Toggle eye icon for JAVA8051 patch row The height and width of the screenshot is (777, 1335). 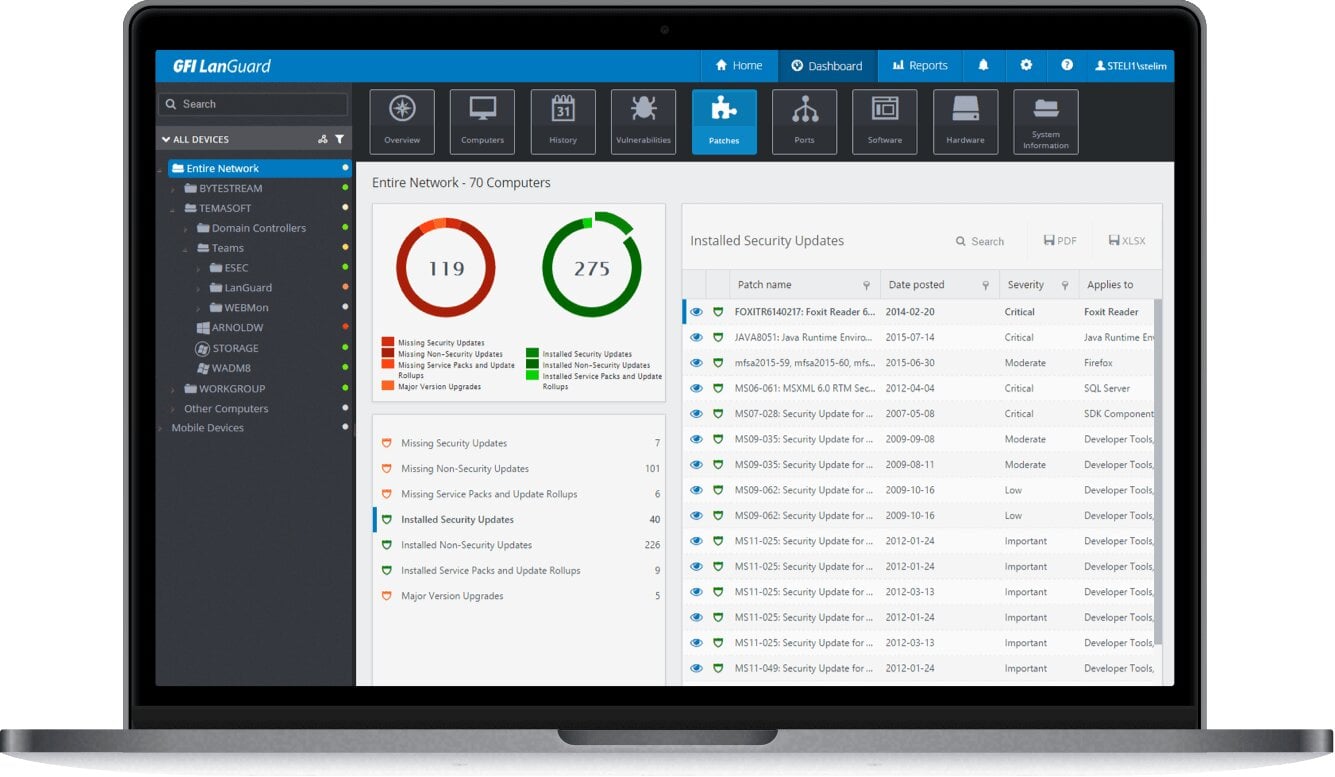click(x=696, y=337)
